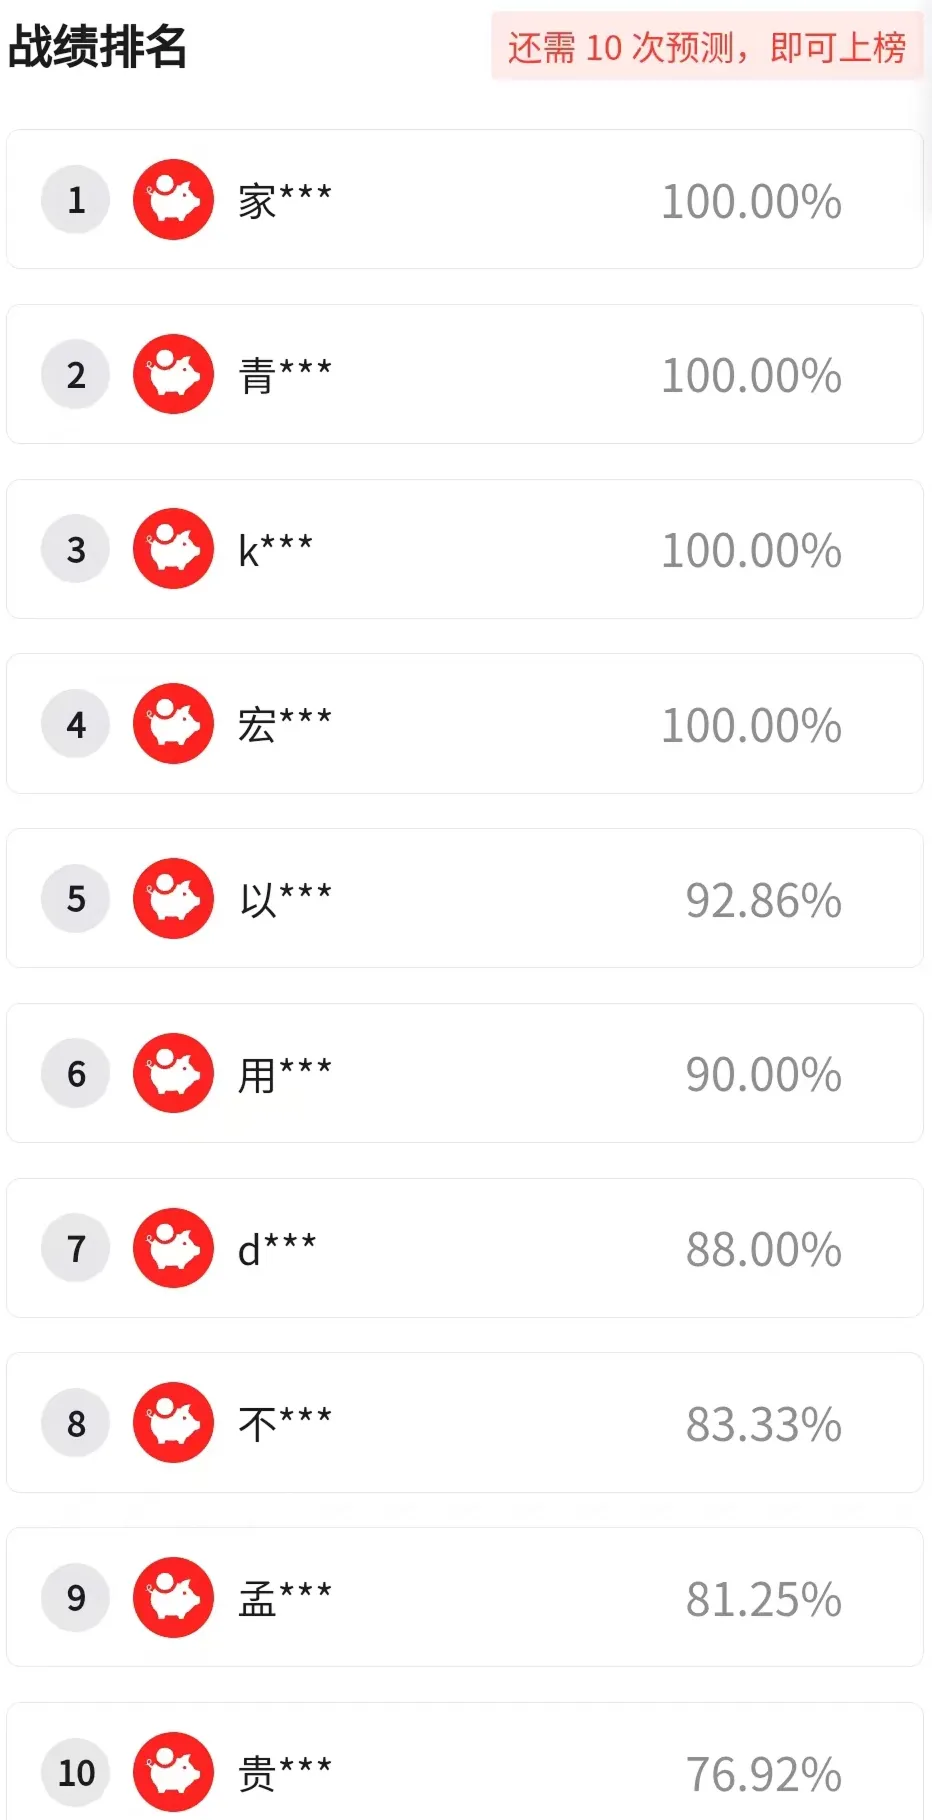This screenshot has width=932, height=1820.
Task: Select the pig avatar for 用***
Action: click(x=173, y=1073)
